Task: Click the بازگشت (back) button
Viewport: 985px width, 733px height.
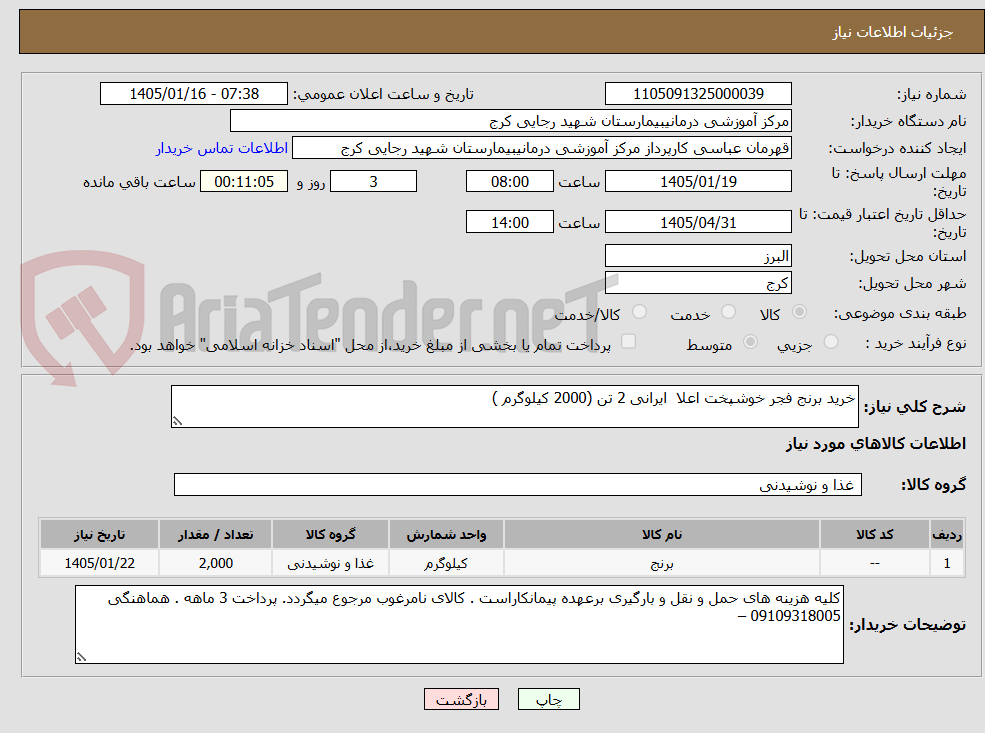Action: [x=461, y=699]
